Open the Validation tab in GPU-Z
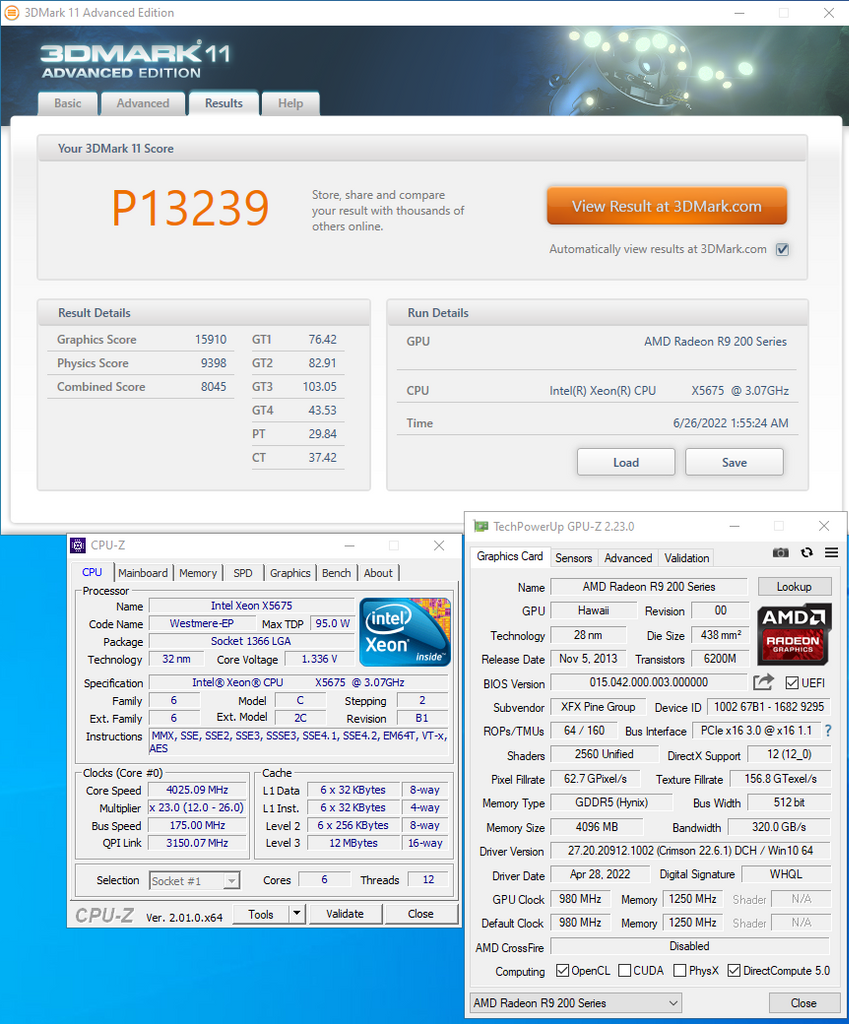 pyautogui.click(x=686, y=558)
